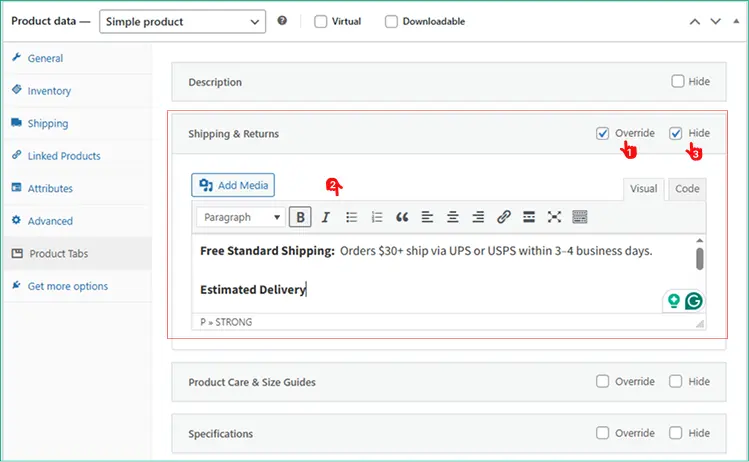Check Override for Product Care & Size Guides
The image size is (749, 462).
[602, 381]
